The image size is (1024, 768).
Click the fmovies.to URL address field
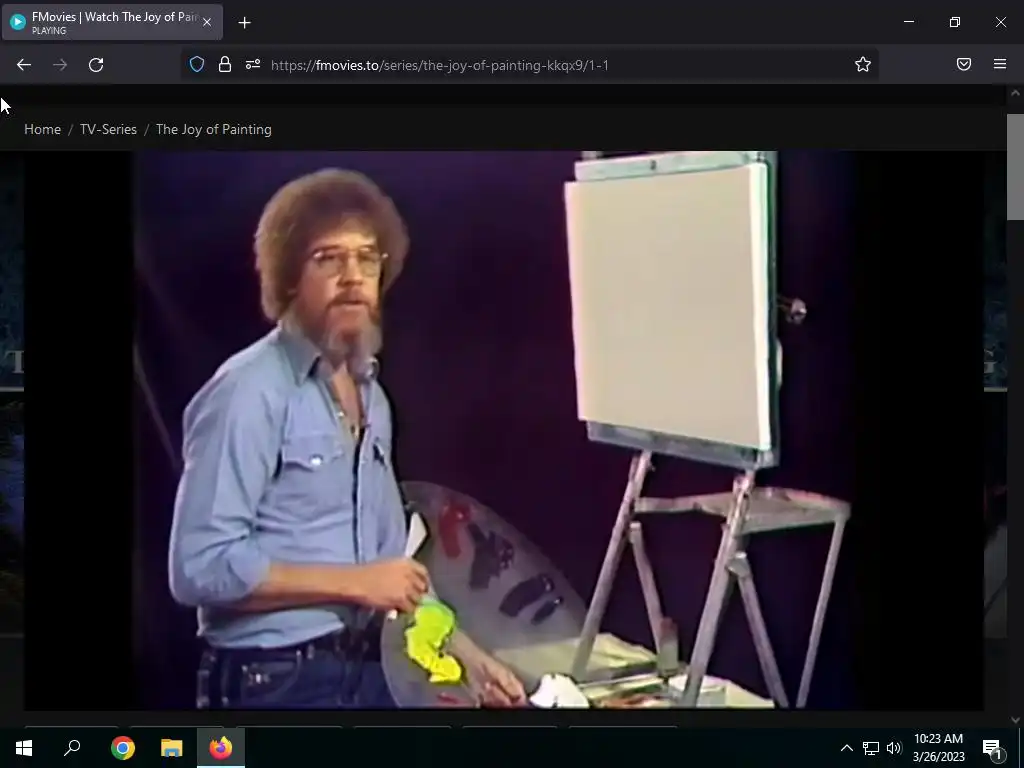click(529, 65)
